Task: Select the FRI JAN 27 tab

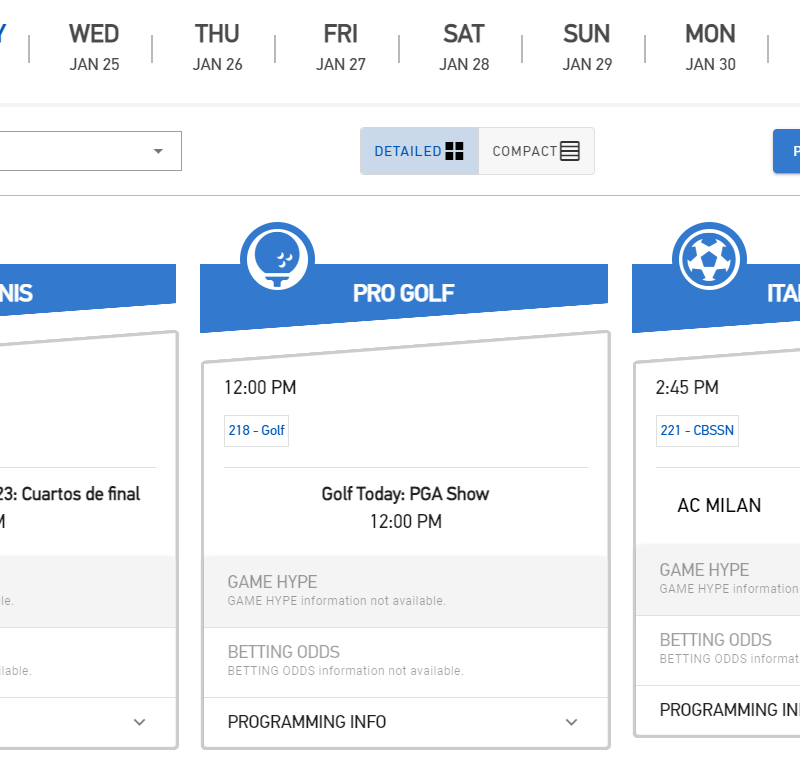Action: 340,46
